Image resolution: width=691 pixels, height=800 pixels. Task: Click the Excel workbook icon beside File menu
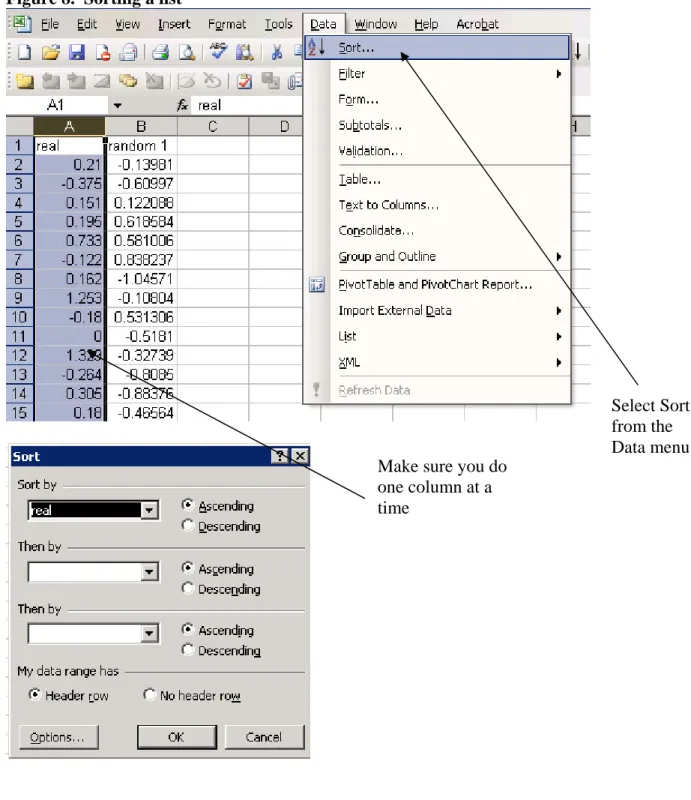22,24
